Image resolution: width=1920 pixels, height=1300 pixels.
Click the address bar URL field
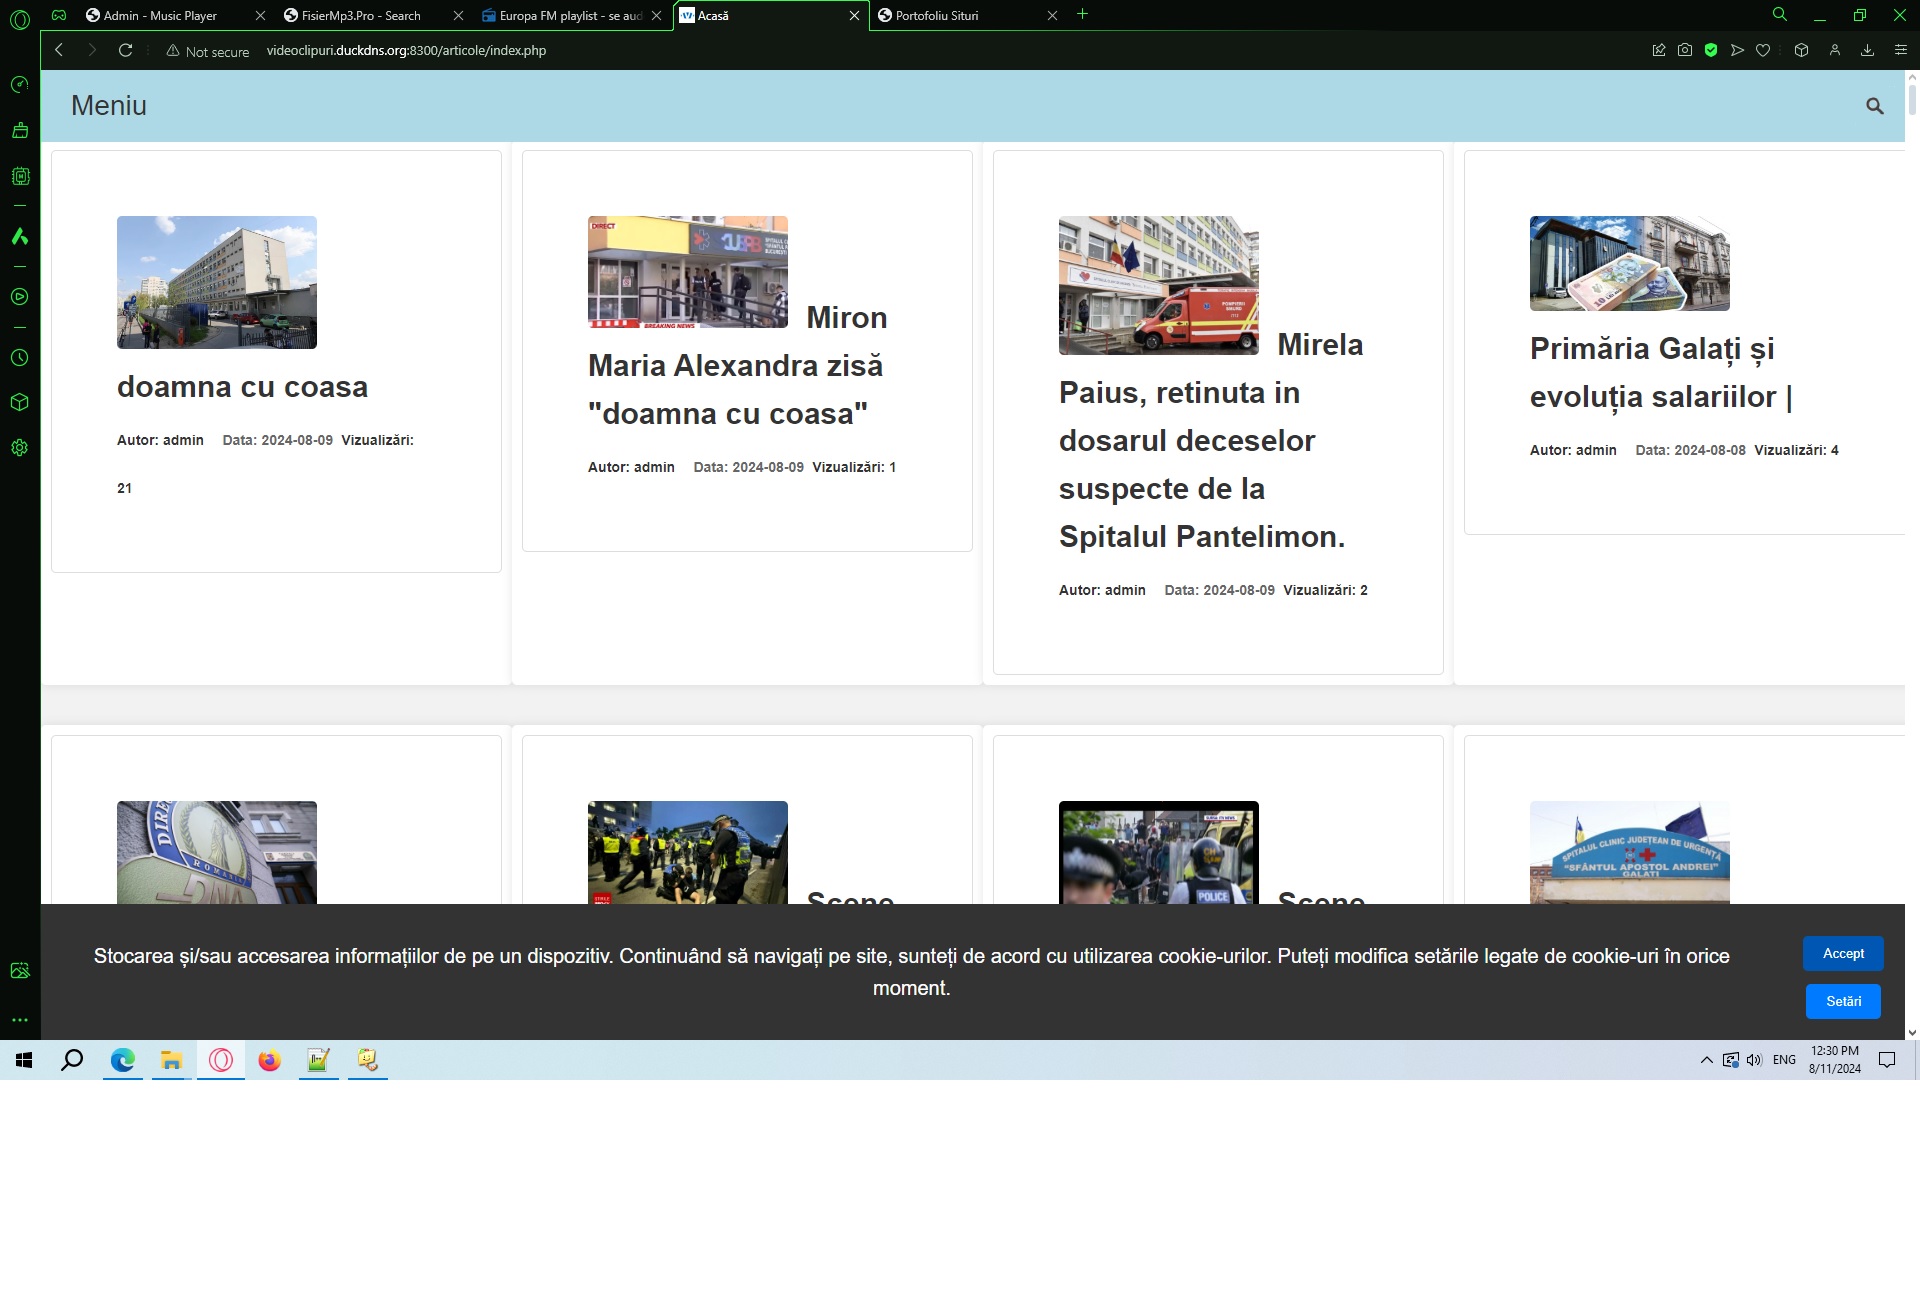click(x=405, y=49)
